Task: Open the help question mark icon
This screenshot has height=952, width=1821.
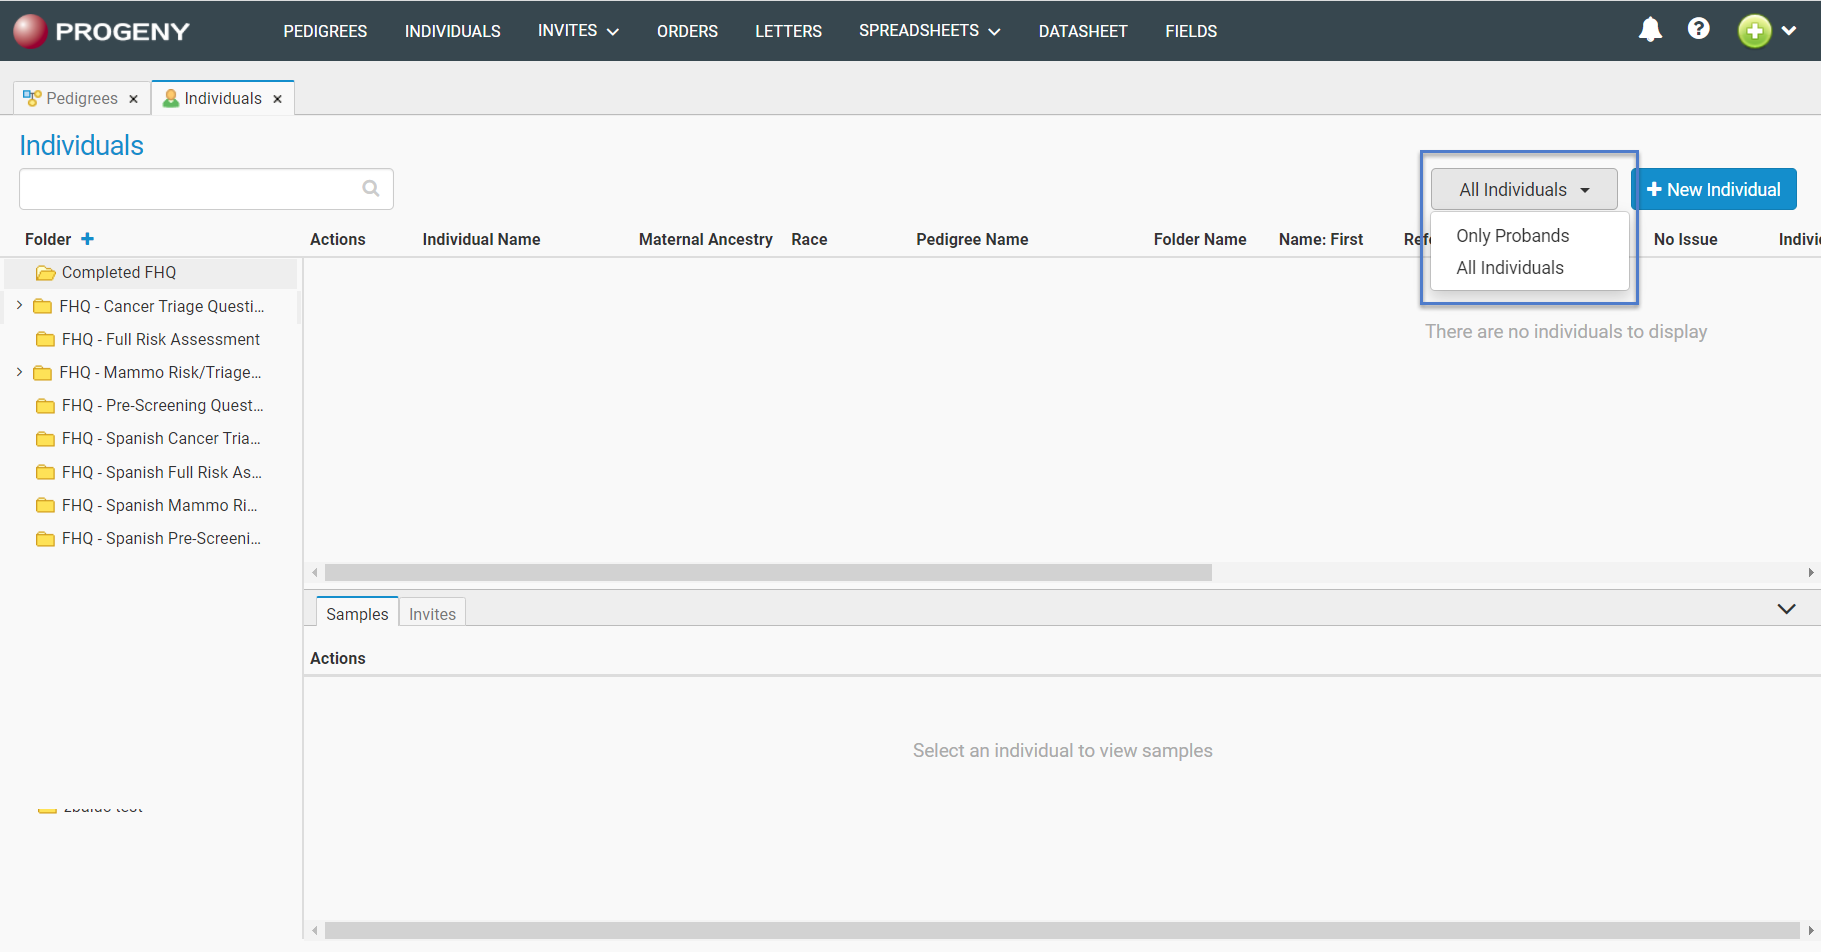Action: point(1698,29)
